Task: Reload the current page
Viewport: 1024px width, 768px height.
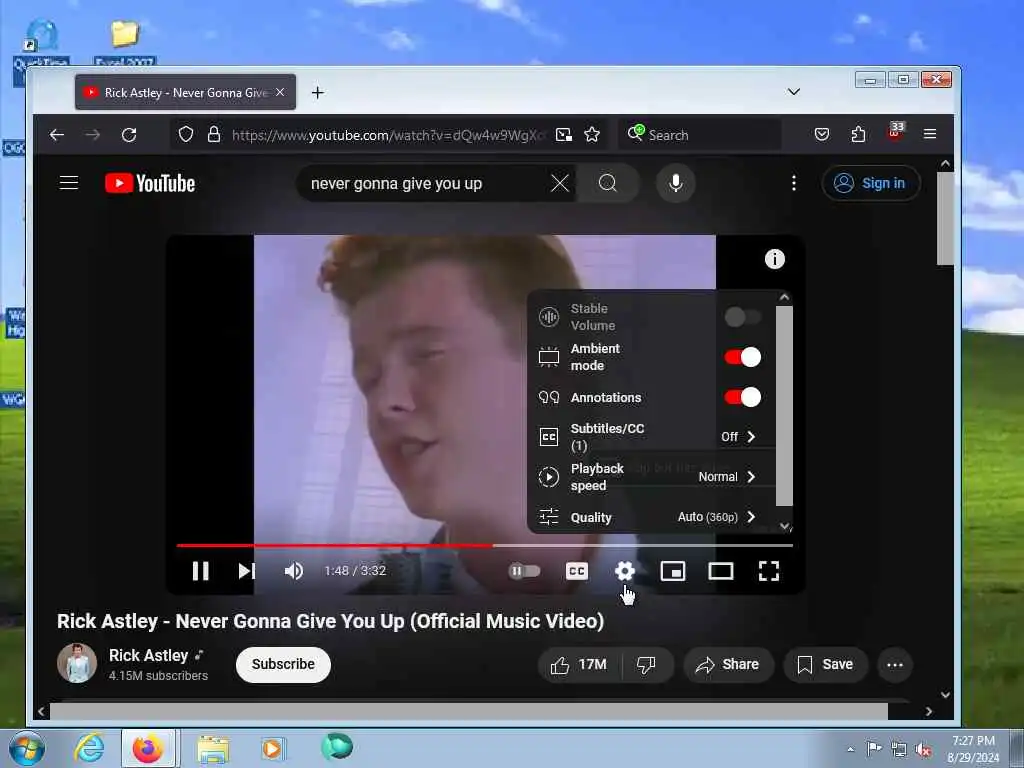Action: click(x=129, y=135)
